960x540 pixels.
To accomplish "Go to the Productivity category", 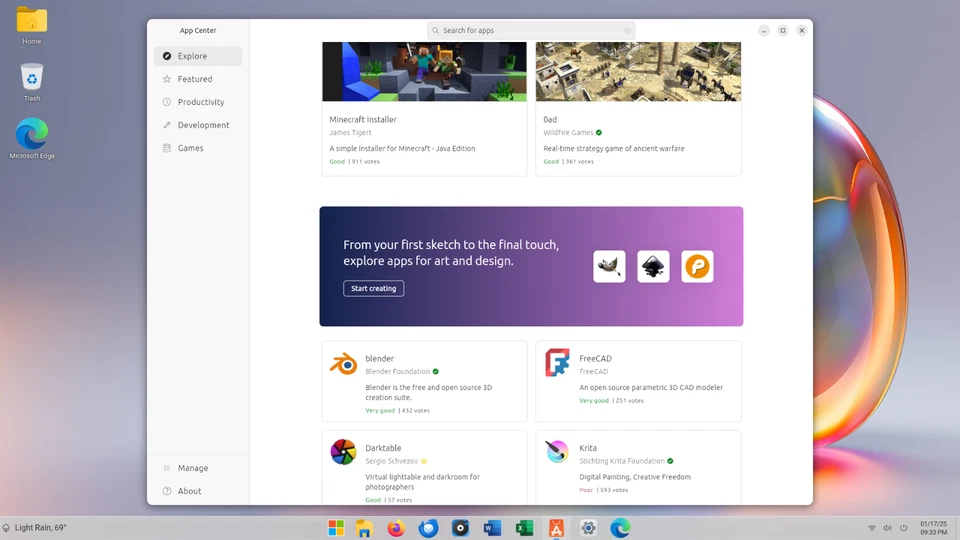I will pyautogui.click(x=198, y=102).
